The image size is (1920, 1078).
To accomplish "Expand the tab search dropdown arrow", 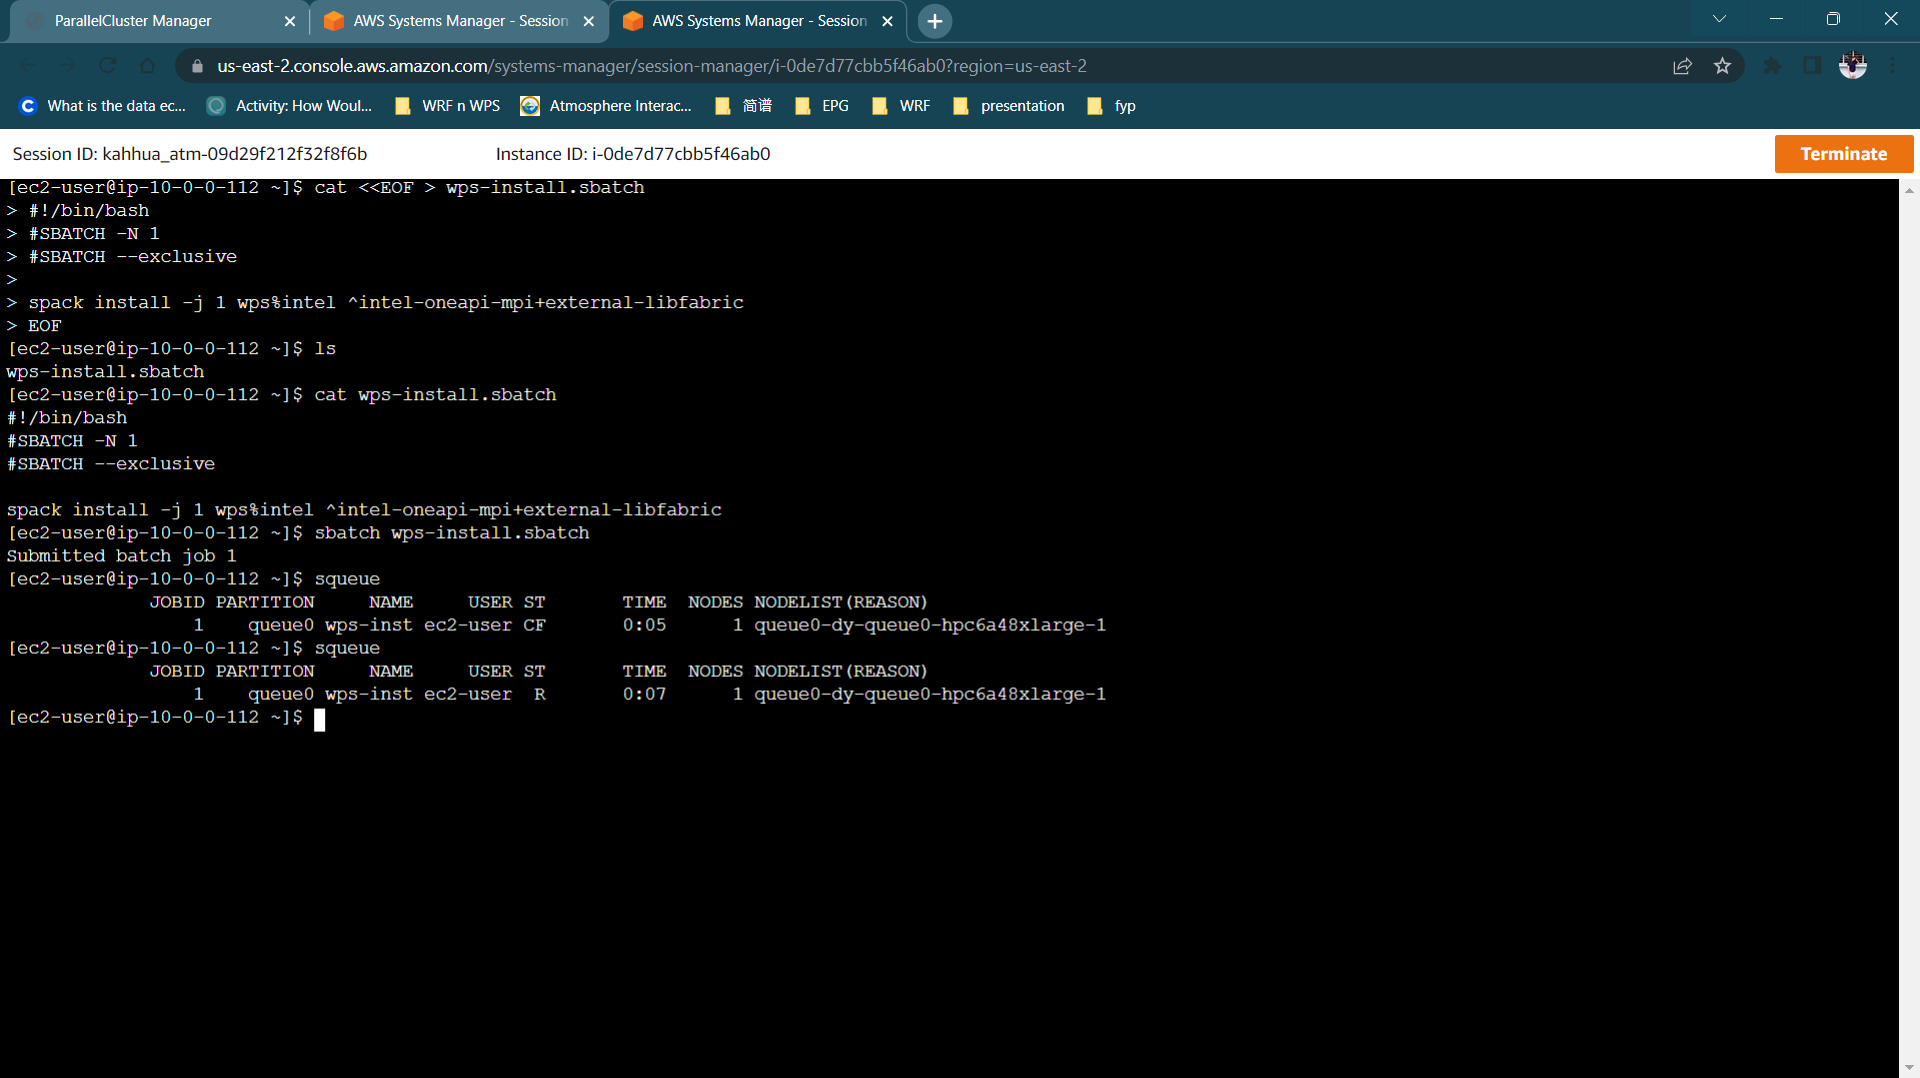I will 1719,19.
